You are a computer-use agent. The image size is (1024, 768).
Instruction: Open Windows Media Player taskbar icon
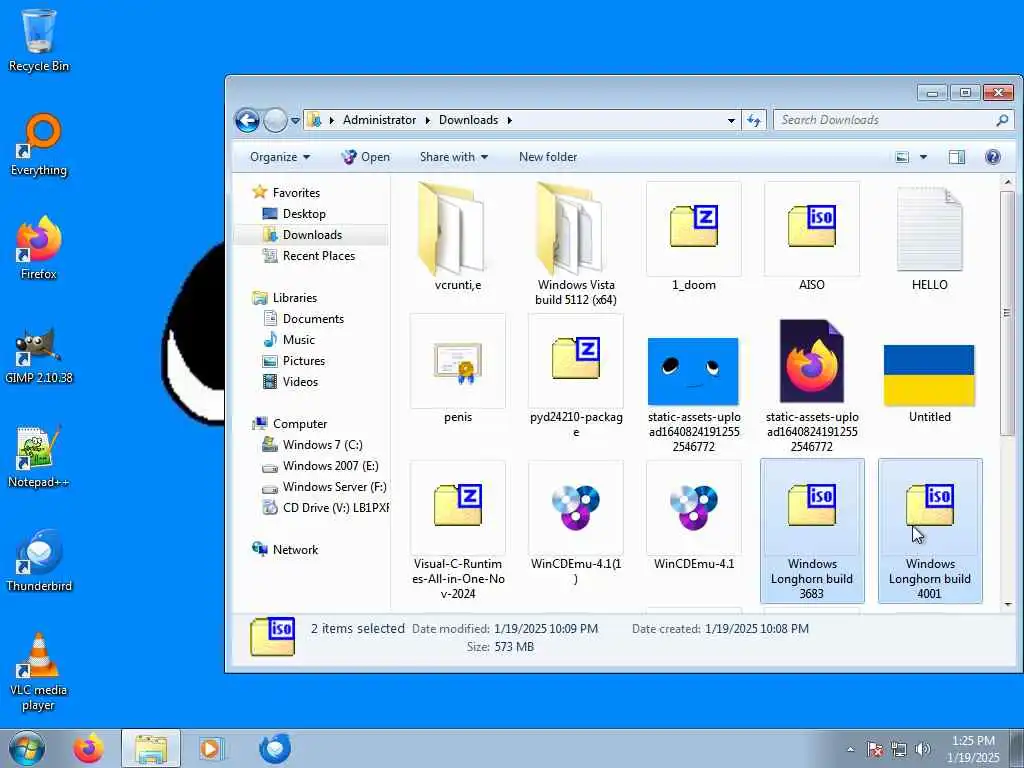pos(210,748)
